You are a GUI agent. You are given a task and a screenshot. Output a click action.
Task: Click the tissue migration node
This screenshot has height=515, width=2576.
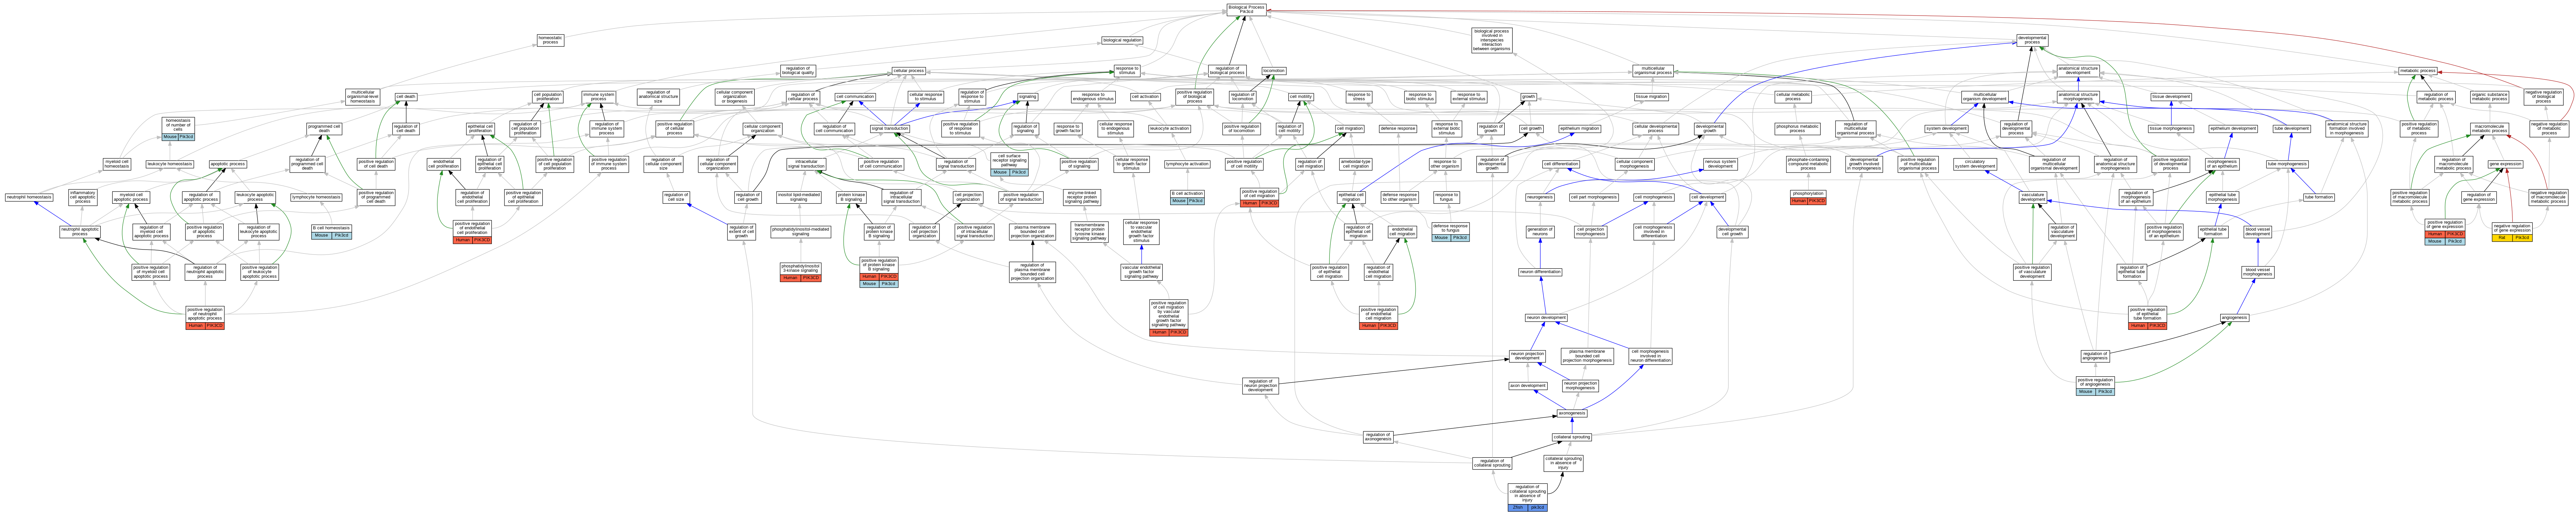1651,97
